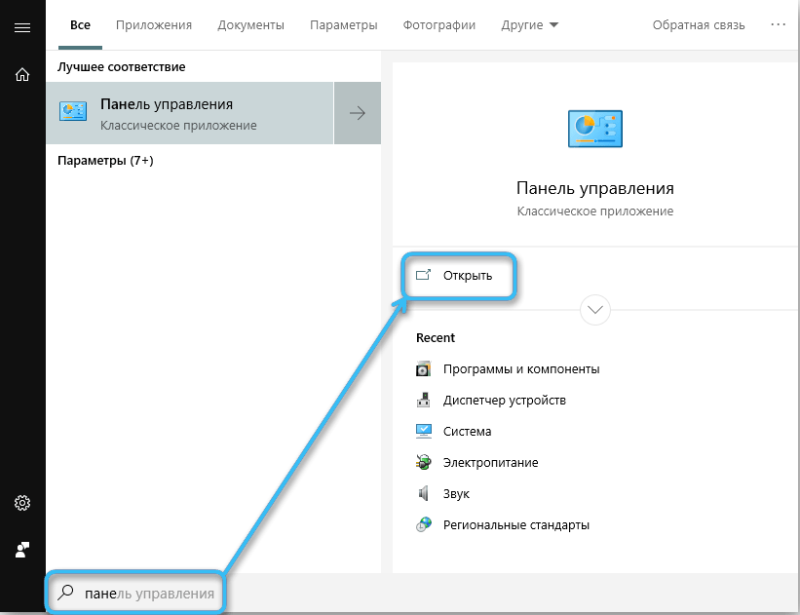This screenshot has width=800, height=615.
Task: Expand the Другие dropdown
Action: tap(530, 25)
